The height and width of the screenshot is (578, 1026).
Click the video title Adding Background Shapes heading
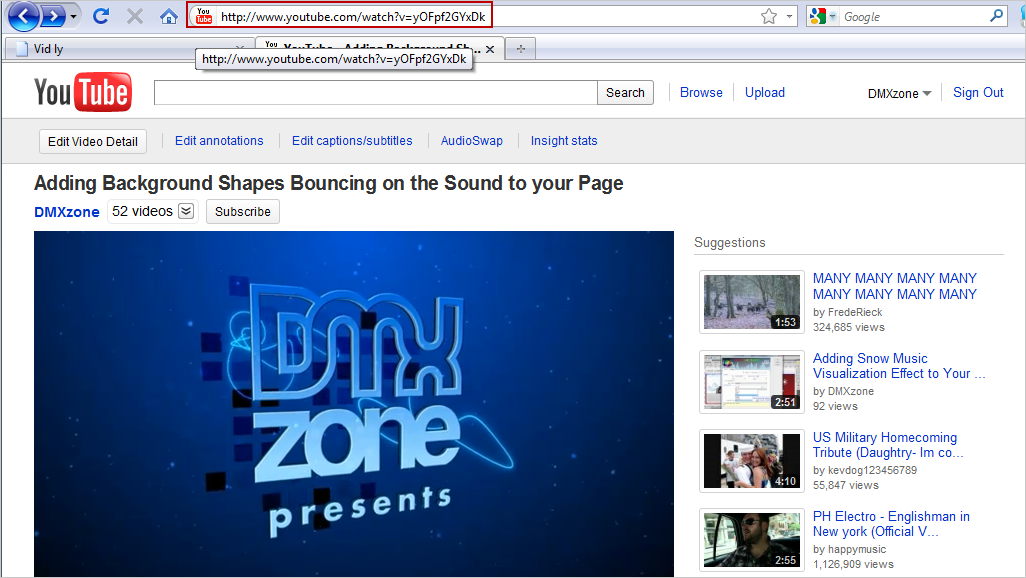coord(328,183)
